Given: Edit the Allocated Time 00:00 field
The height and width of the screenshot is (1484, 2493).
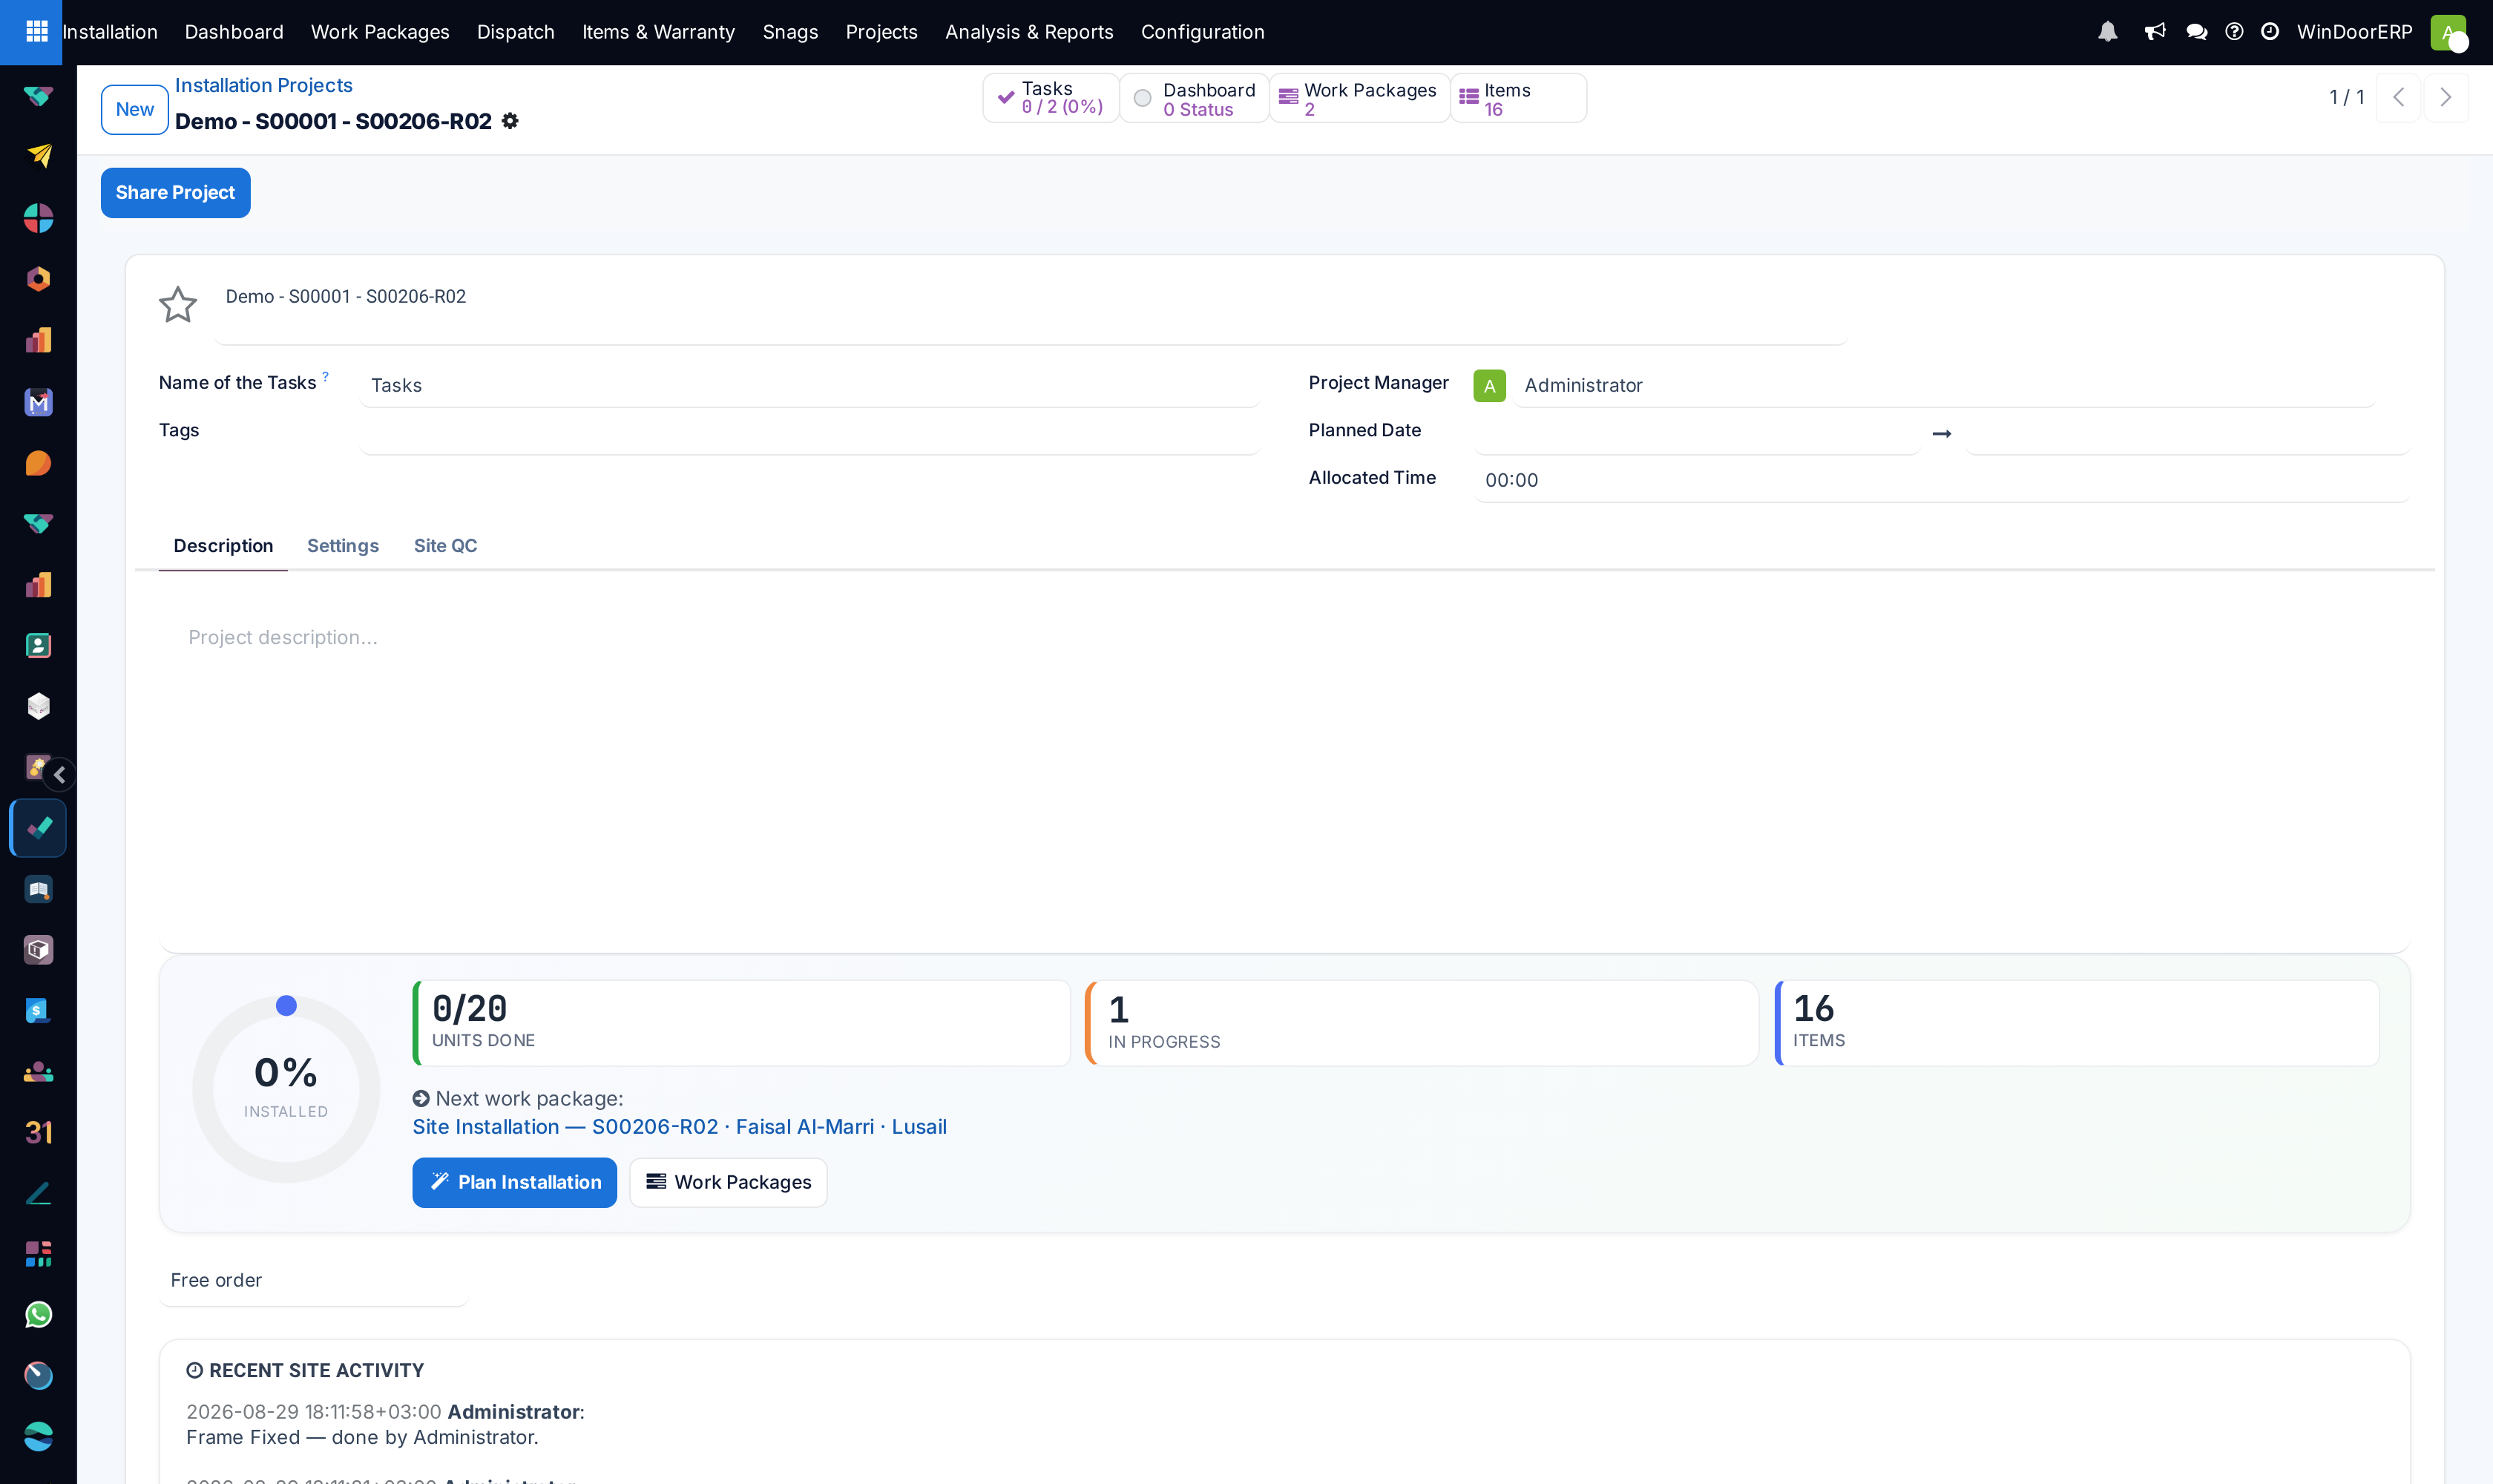Looking at the screenshot, I should point(1942,480).
